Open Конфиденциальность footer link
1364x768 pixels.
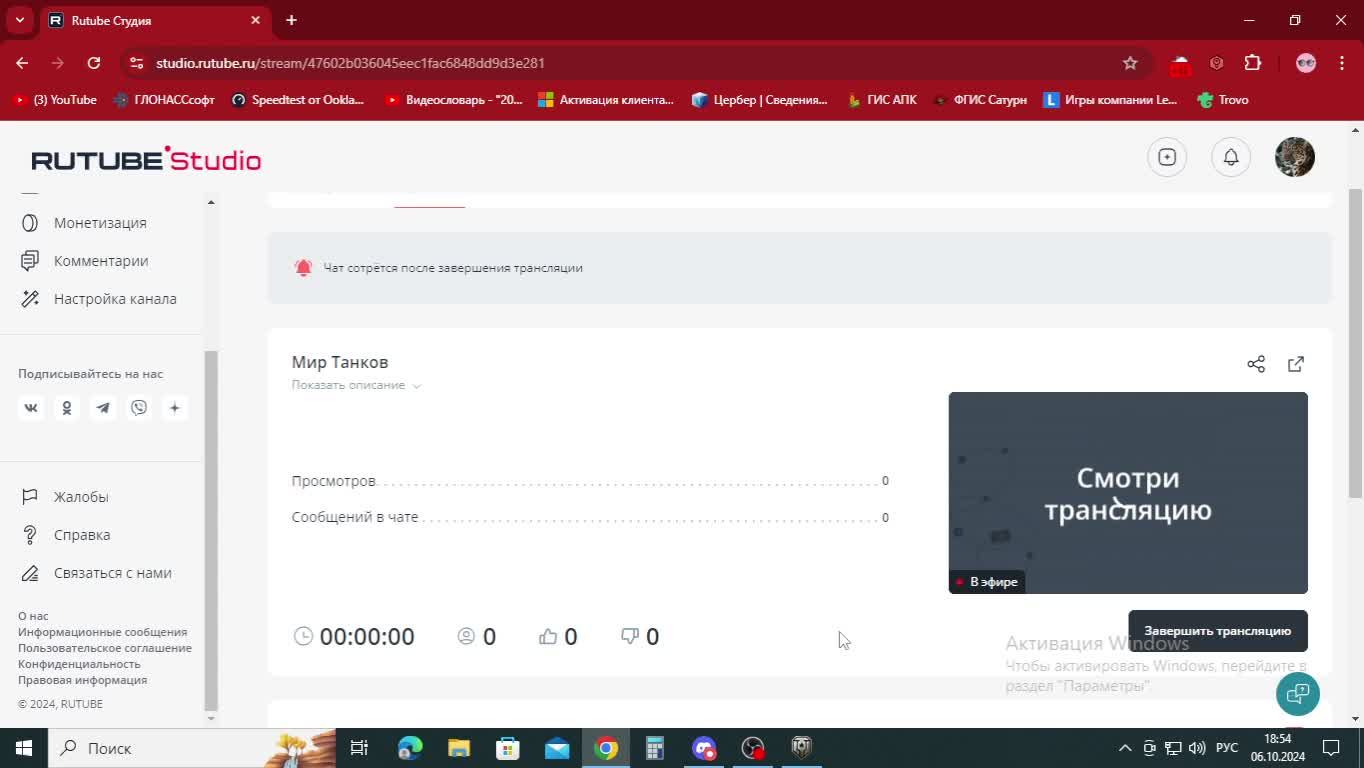pos(79,664)
